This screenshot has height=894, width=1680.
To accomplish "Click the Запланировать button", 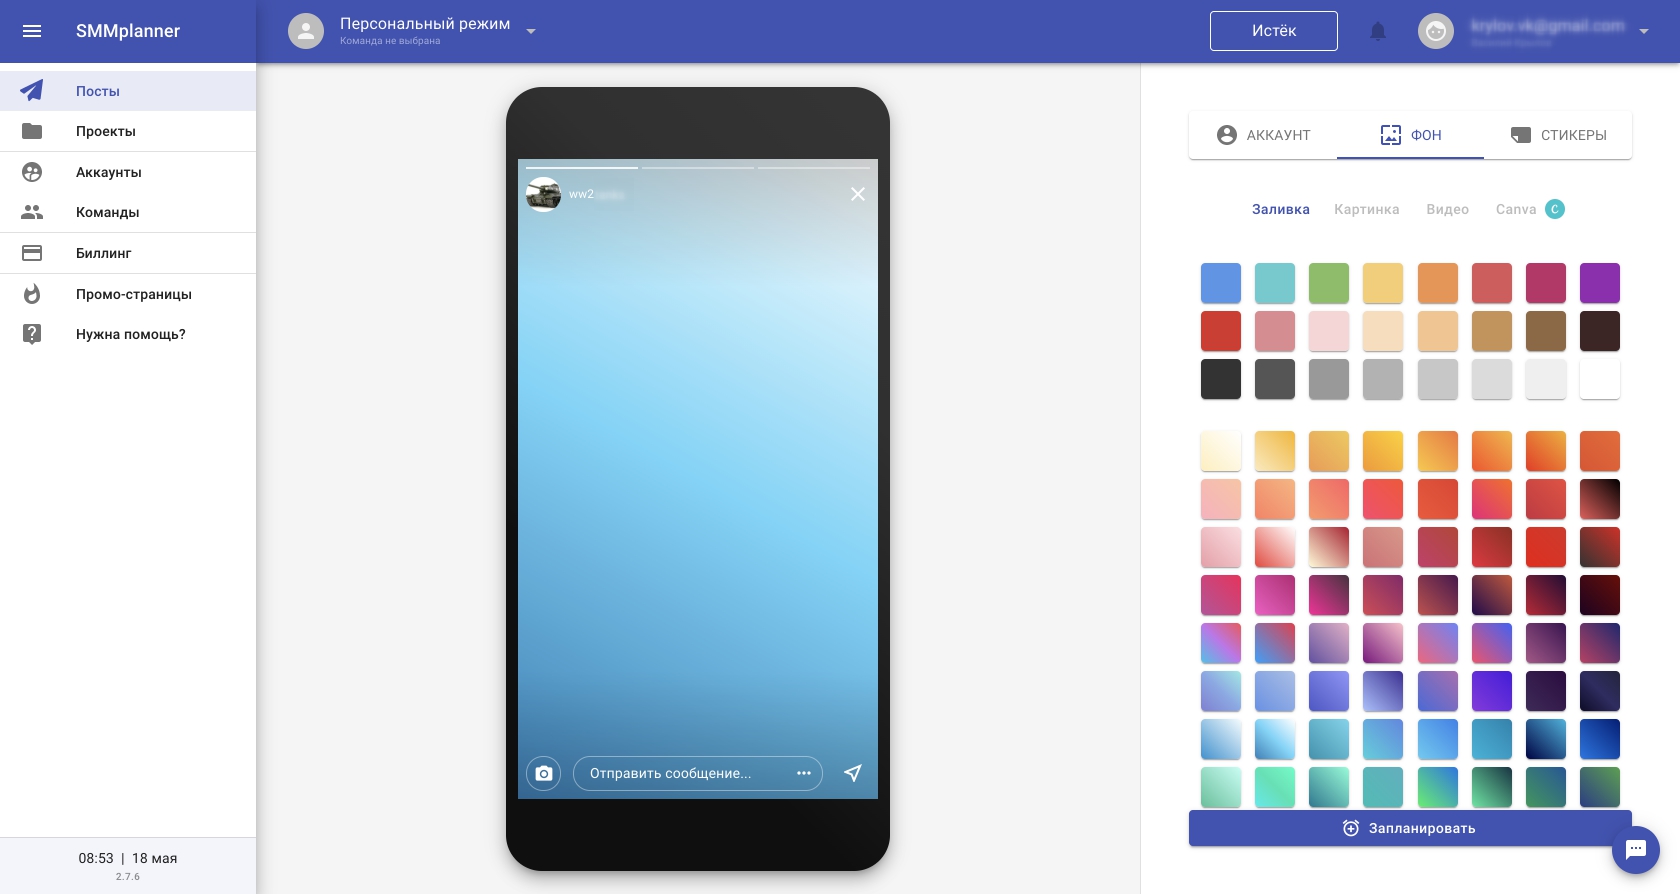I will tap(1410, 828).
